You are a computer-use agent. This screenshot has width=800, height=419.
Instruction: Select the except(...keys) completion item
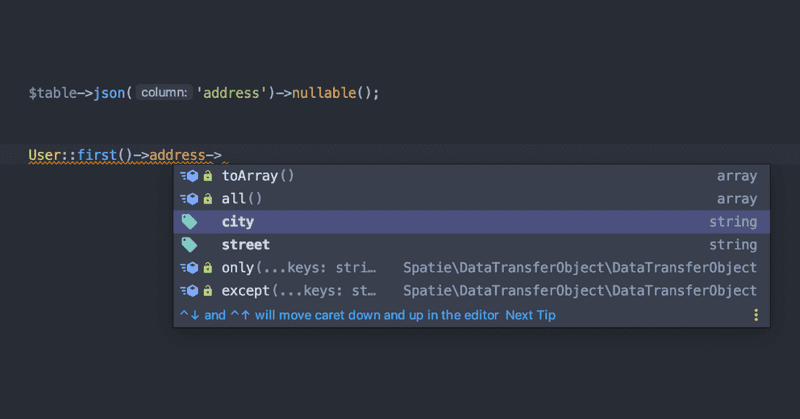tap(471, 291)
